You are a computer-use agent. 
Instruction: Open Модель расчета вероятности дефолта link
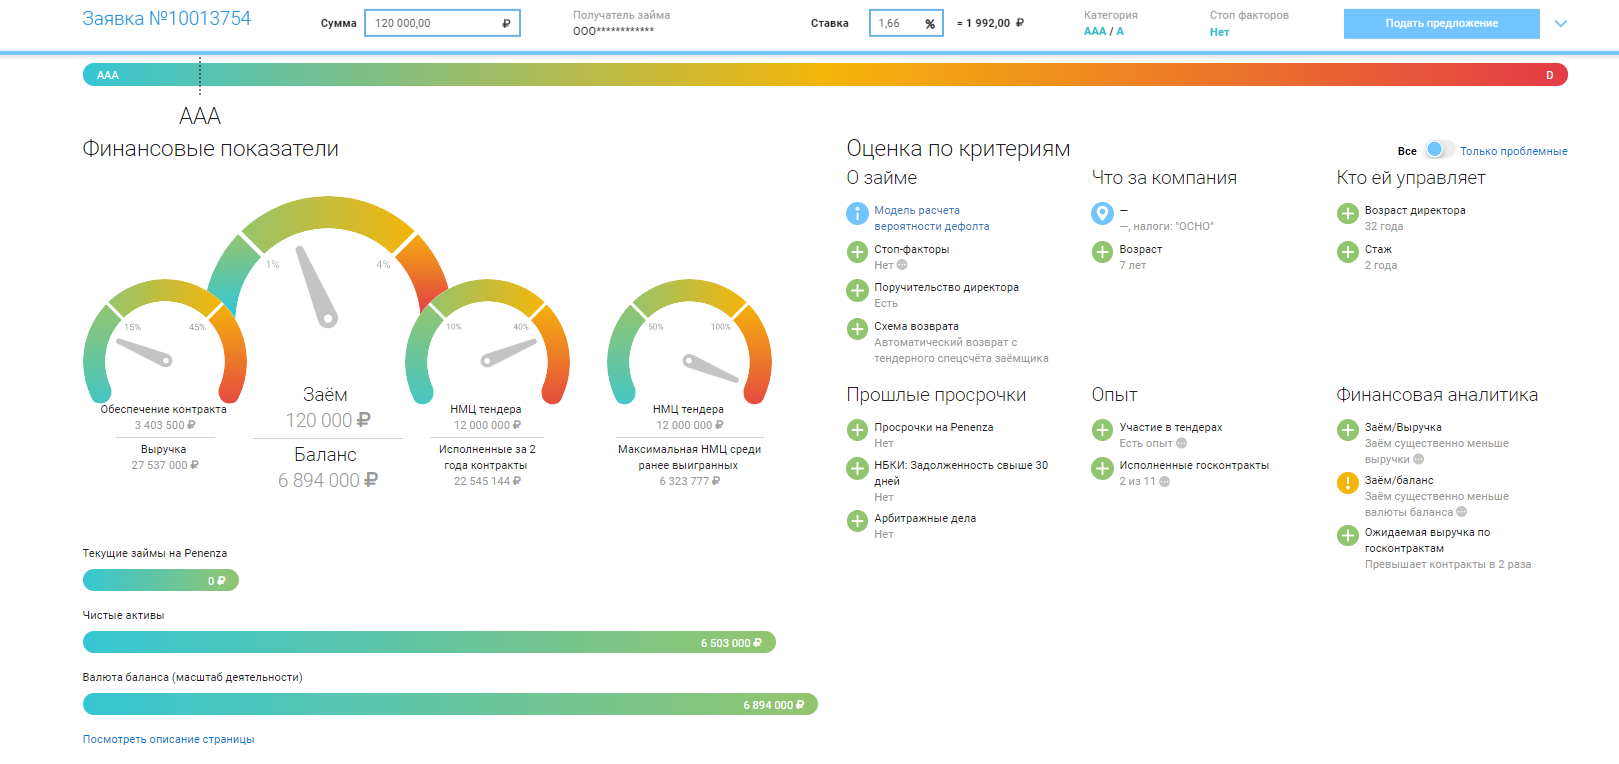point(931,218)
